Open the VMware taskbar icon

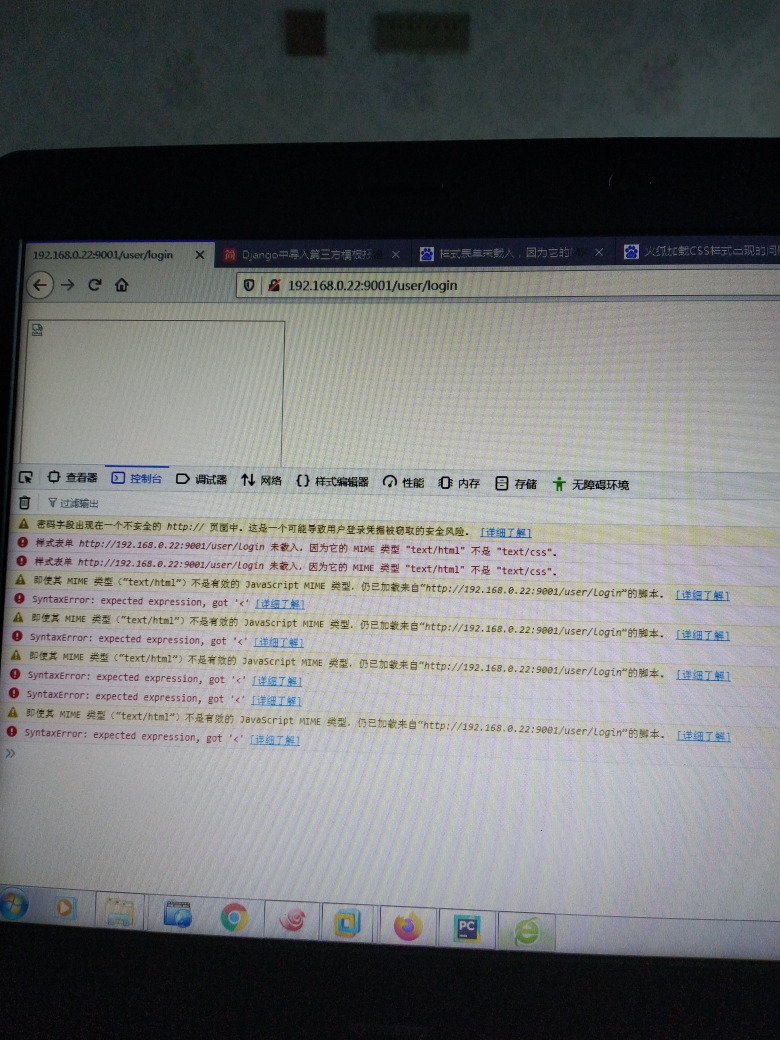[x=348, y=923]
